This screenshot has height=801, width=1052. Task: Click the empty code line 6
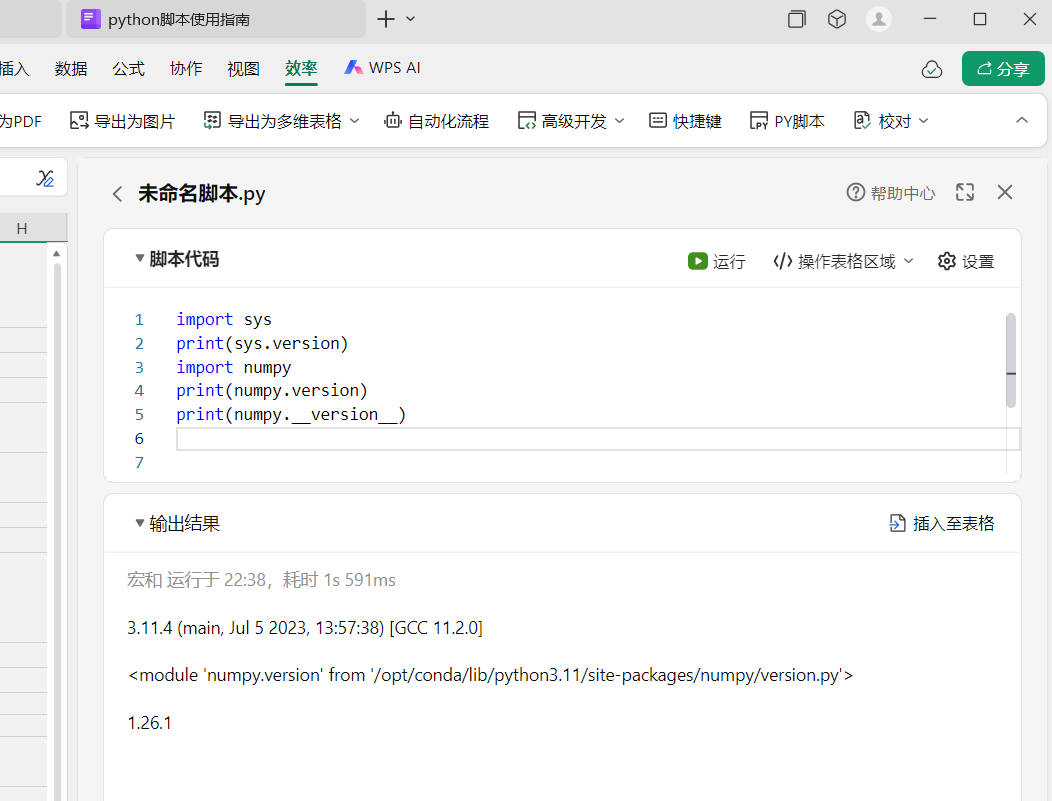coord(598,439)
